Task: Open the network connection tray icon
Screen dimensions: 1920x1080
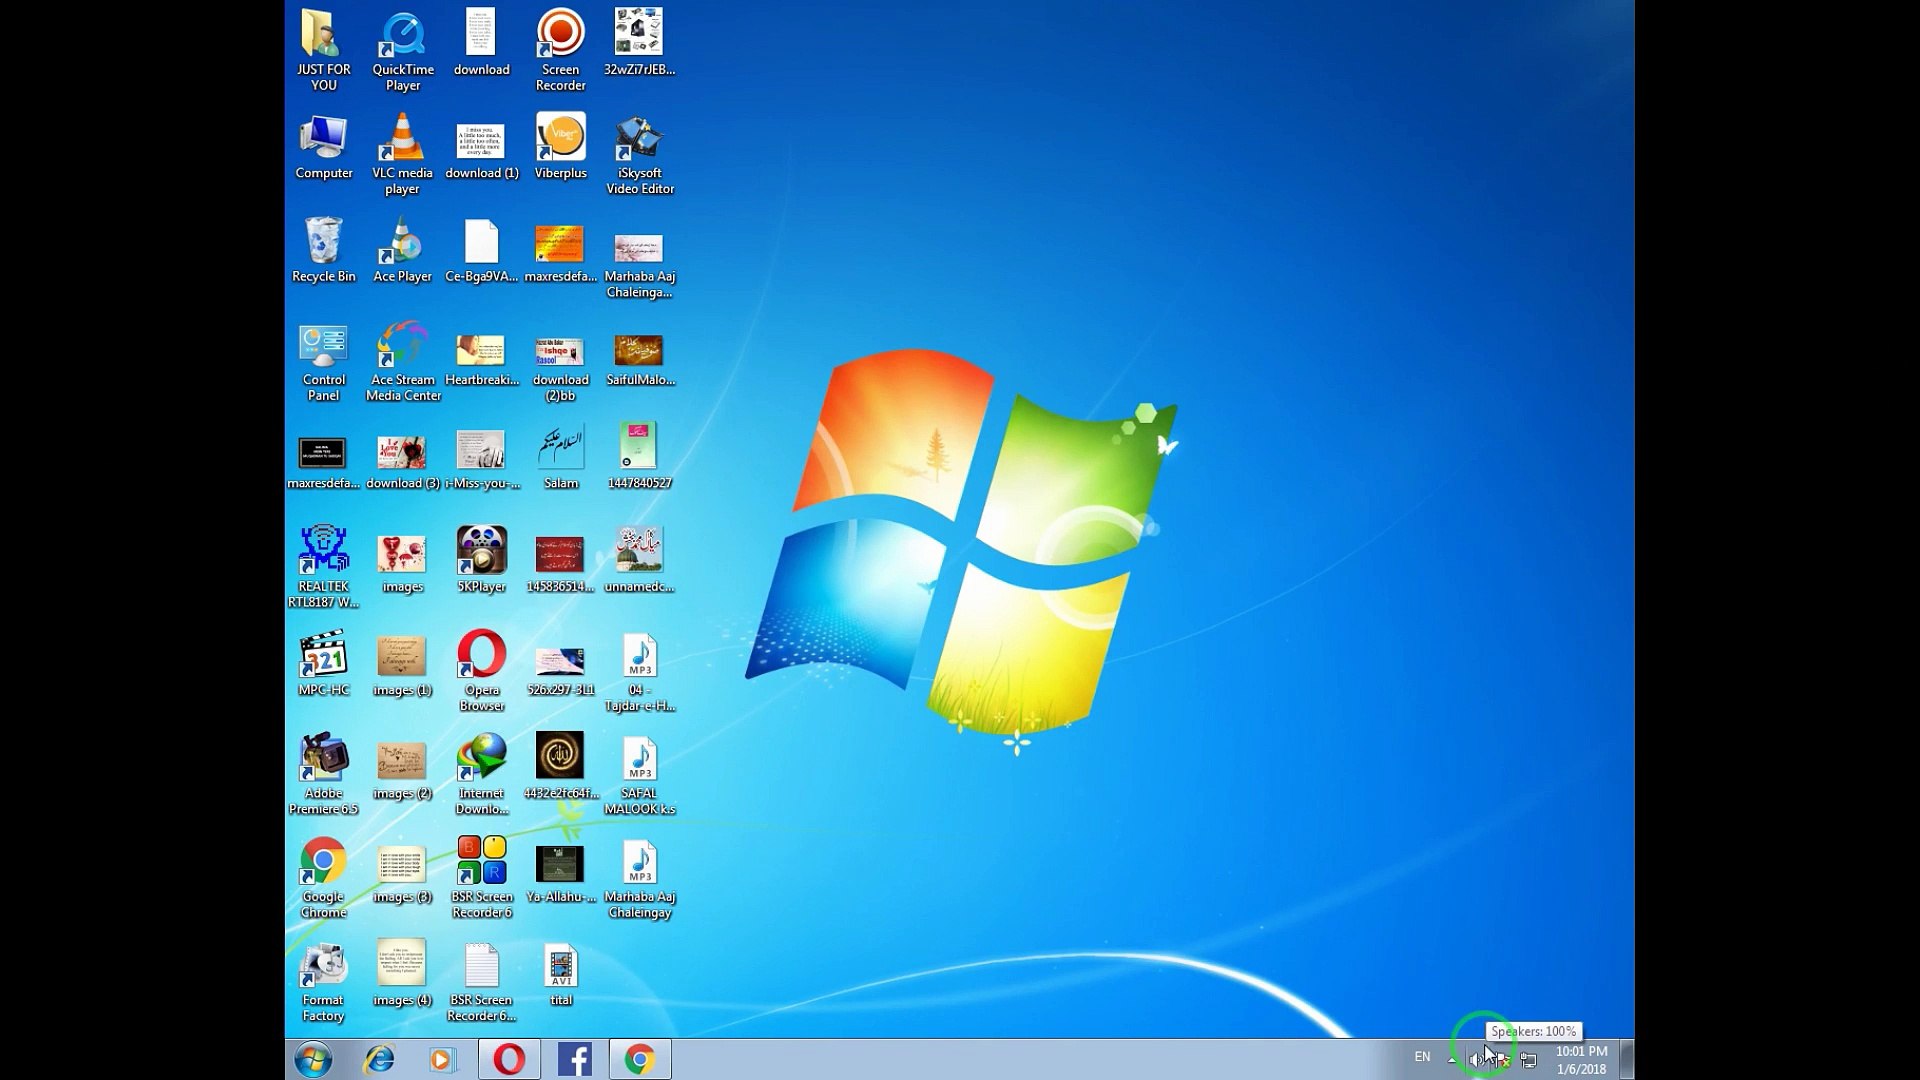Action: 1529,1060
